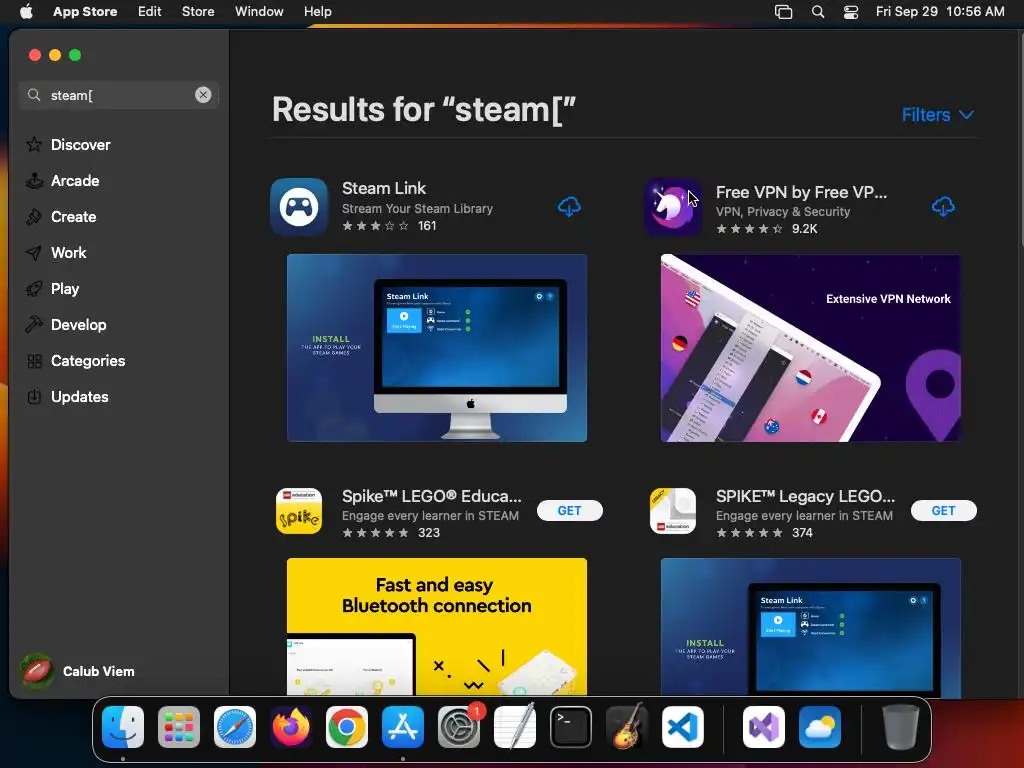
Task: Launch Firefox from the Dock
Action: (291, 727)
